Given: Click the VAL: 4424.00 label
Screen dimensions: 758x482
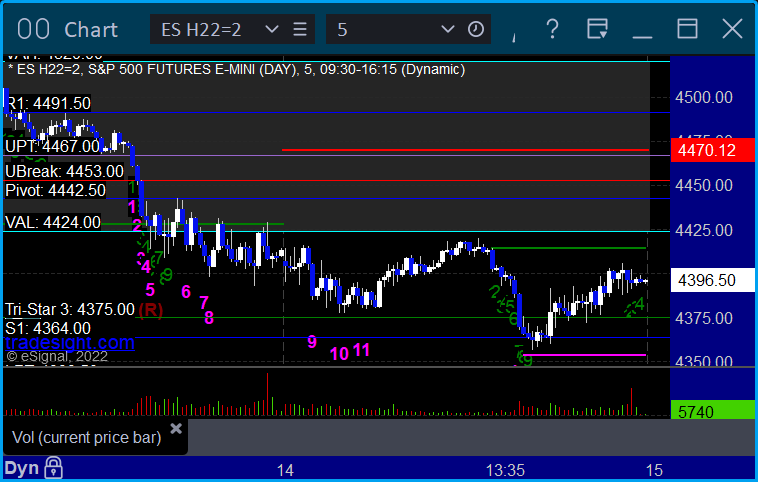Looking at the screenshot, I should 53,222.
